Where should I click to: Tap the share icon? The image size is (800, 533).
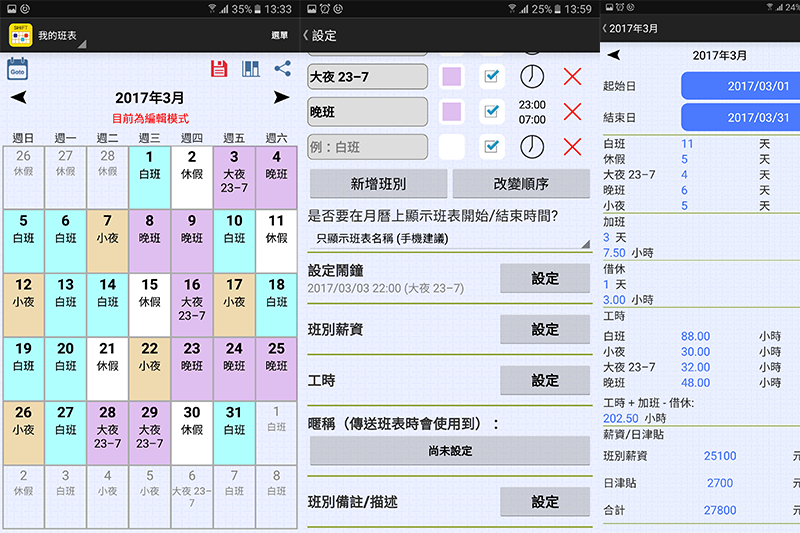[x=282, y=69]
